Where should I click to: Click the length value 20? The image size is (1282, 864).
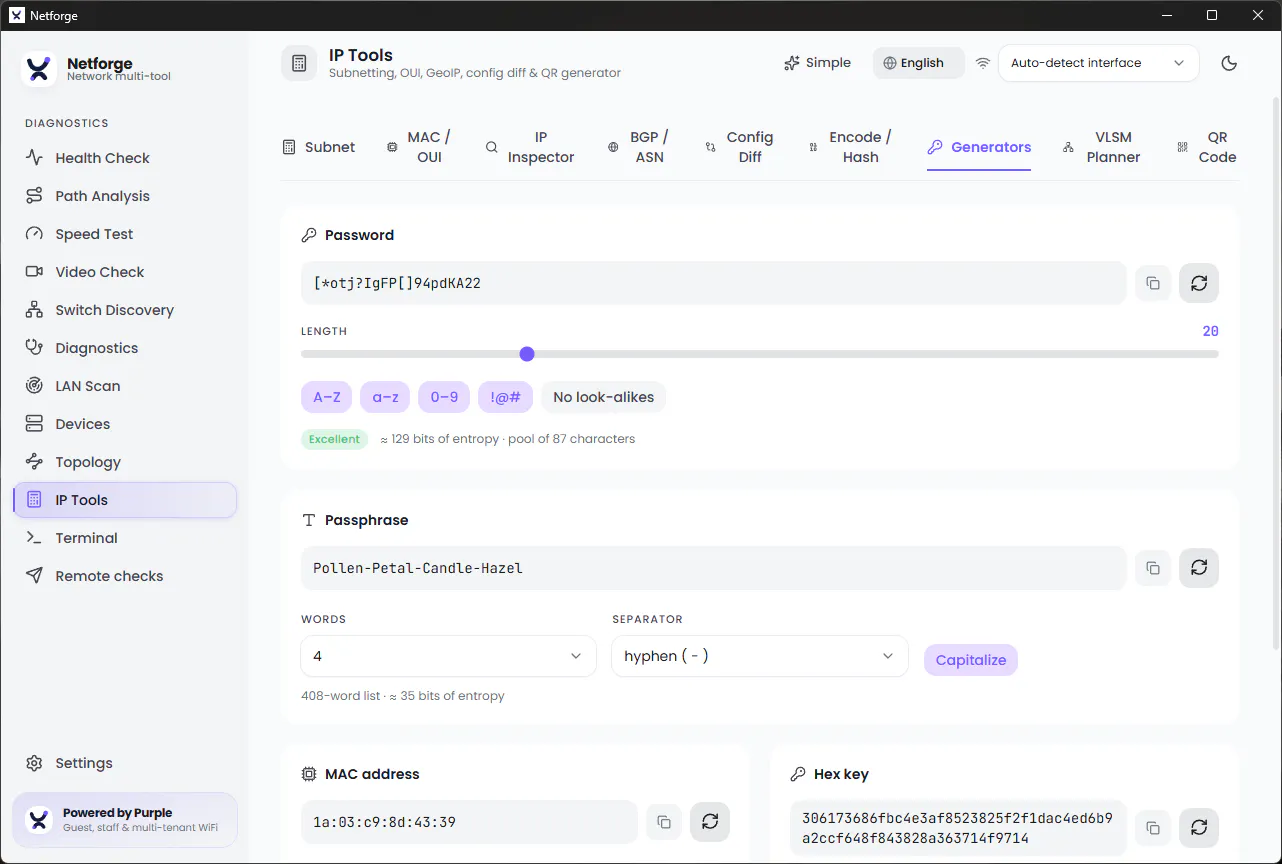1210,331
